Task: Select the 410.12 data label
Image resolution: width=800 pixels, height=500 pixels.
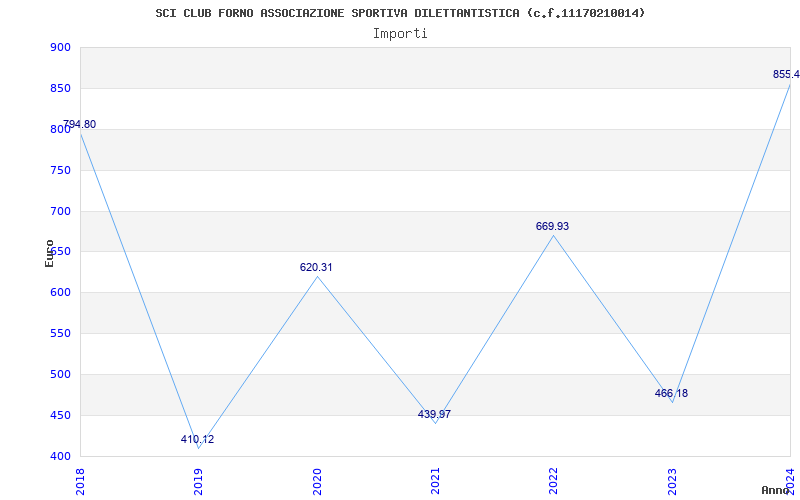Action: point(197,439)
